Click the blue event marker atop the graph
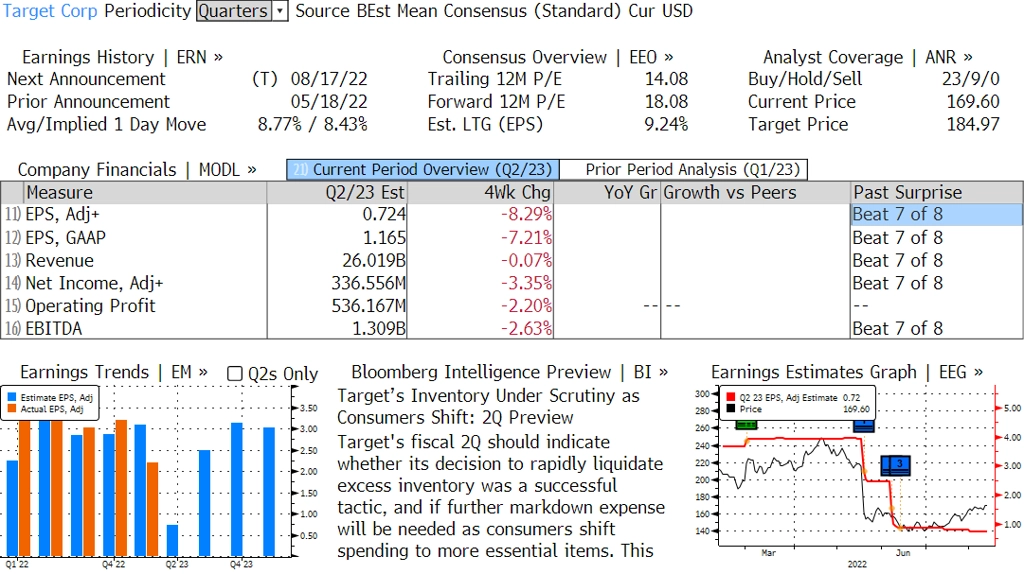This screenshot has width=1024, height=574. [863, 426]
